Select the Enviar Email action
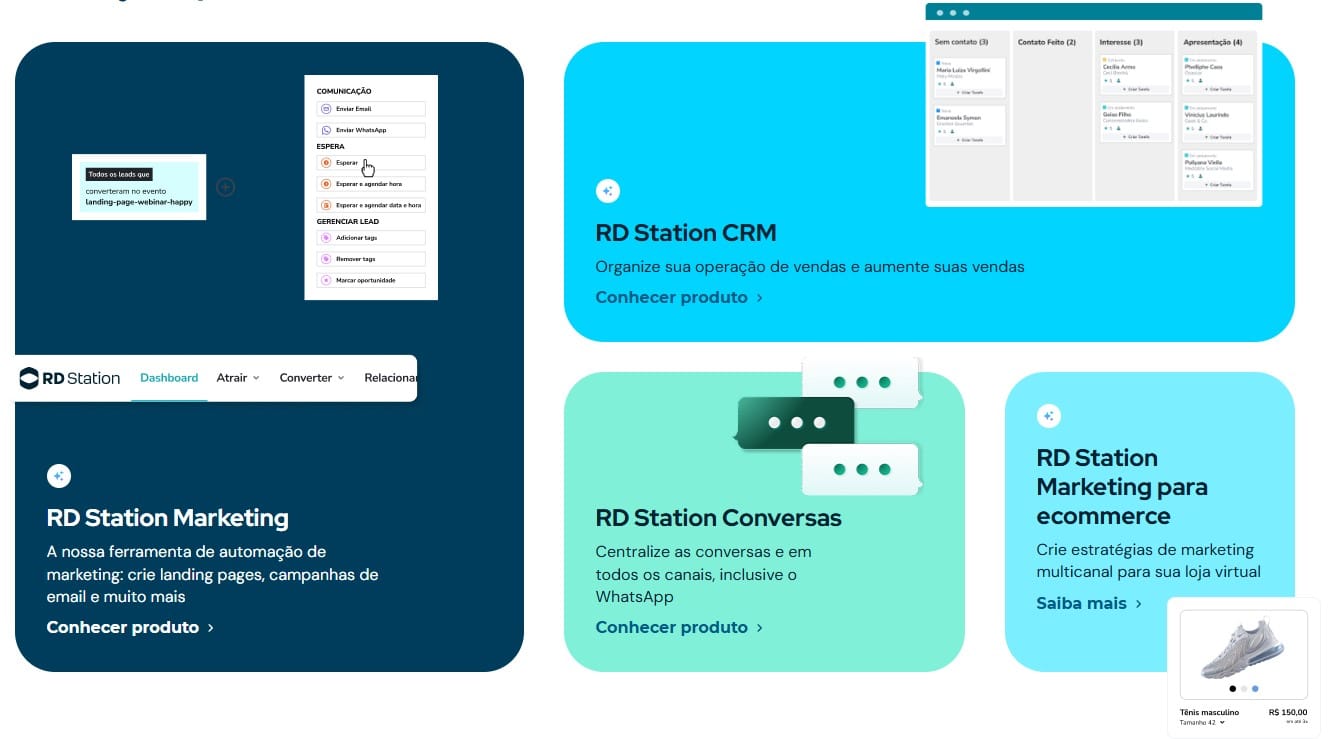Screen dimensions: 1330x739 click(371, 109)
